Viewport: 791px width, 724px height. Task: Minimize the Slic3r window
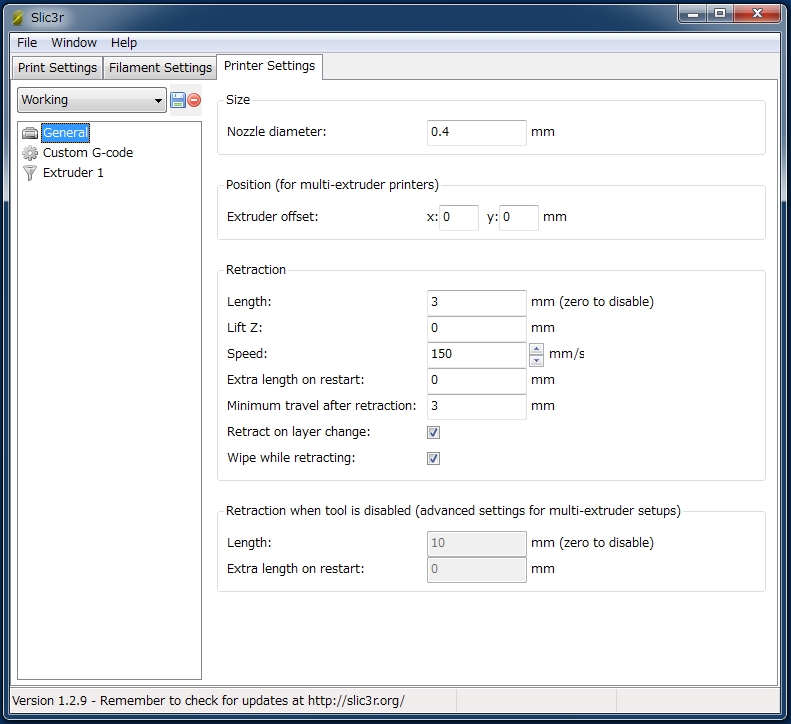(693, 14)
